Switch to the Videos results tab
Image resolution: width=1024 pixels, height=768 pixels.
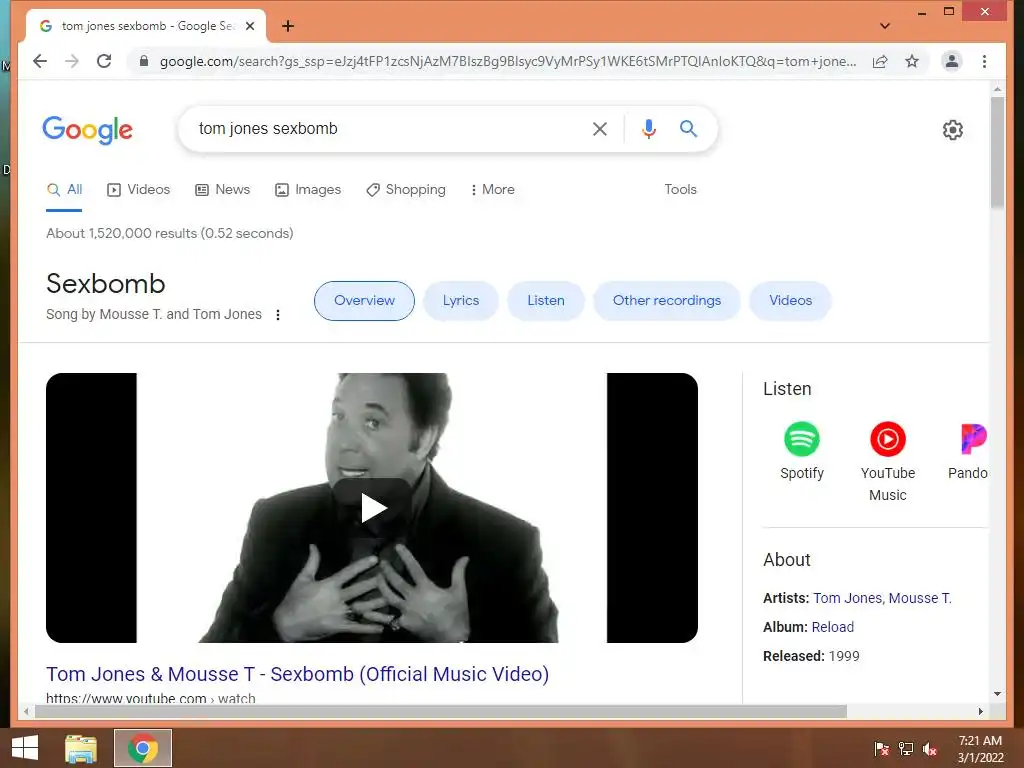138,189
